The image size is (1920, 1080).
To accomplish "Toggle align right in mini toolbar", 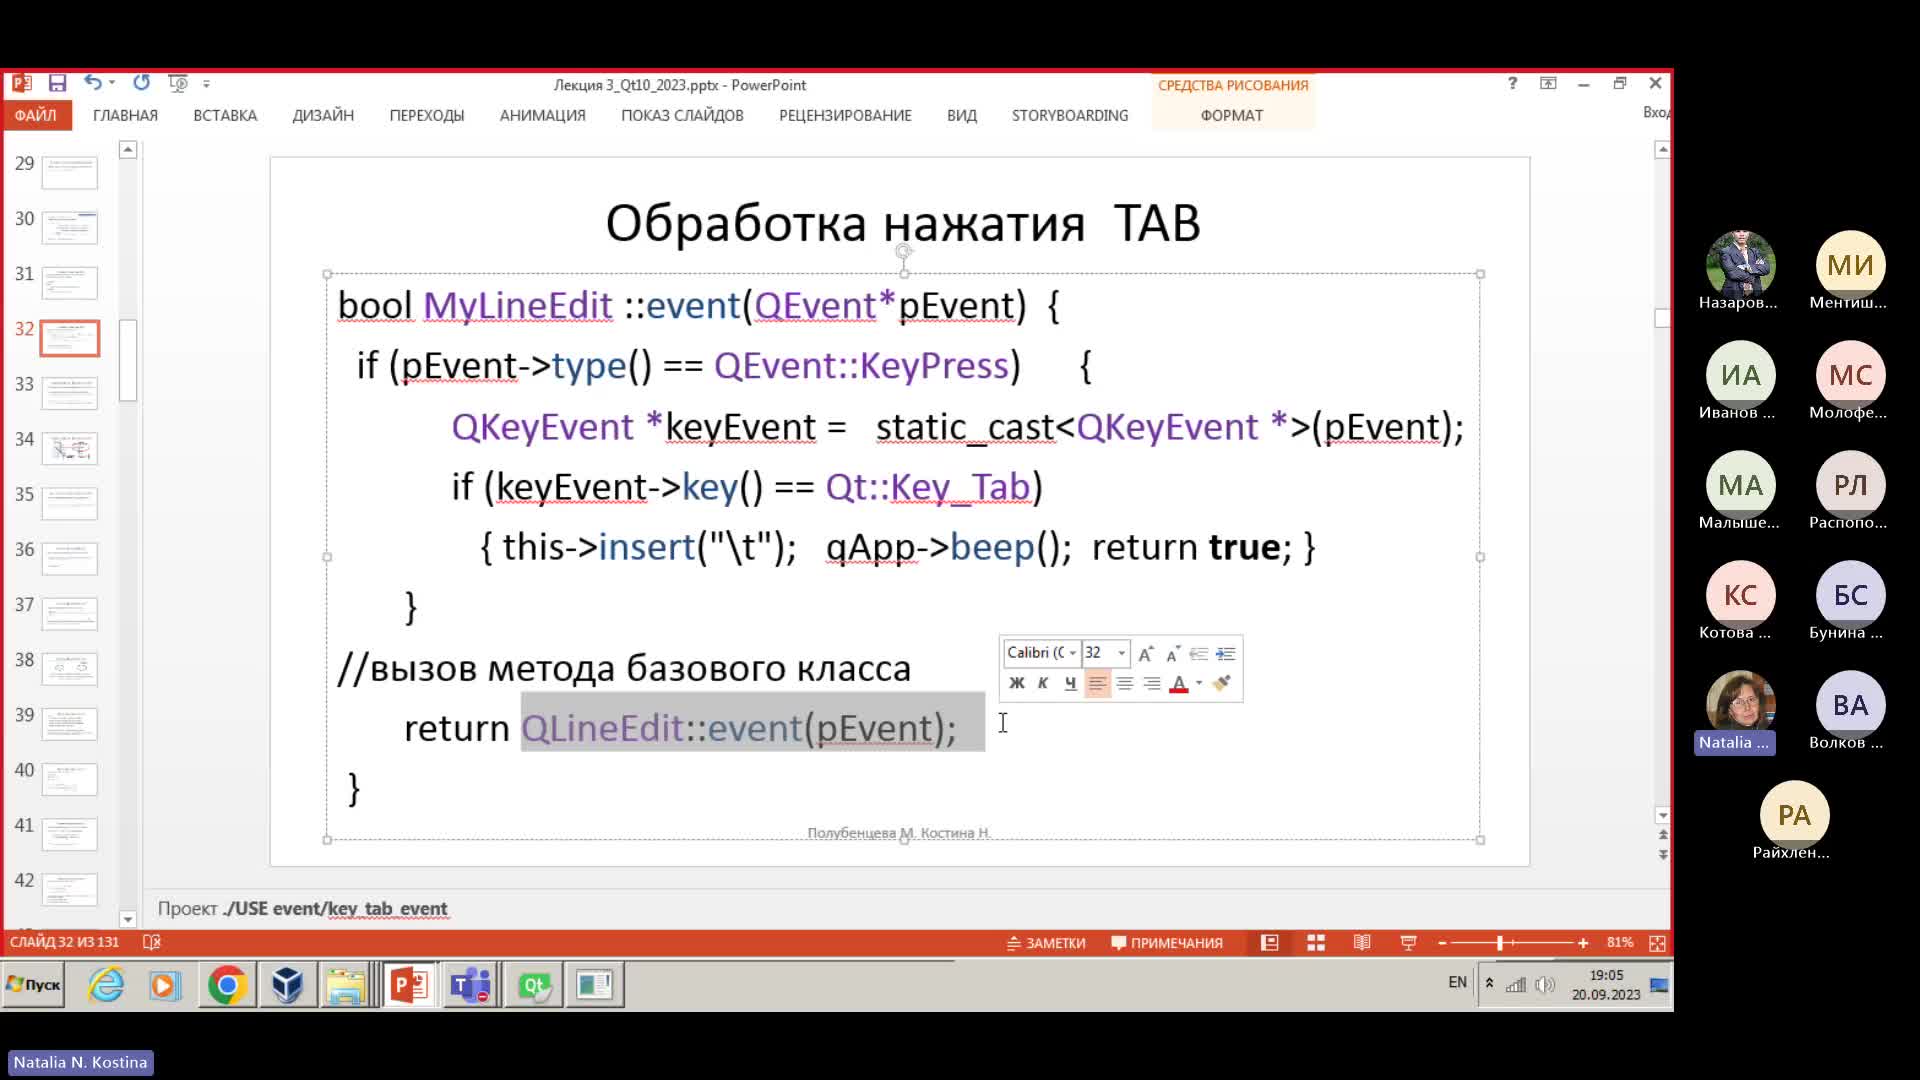I will (1152, 683).
